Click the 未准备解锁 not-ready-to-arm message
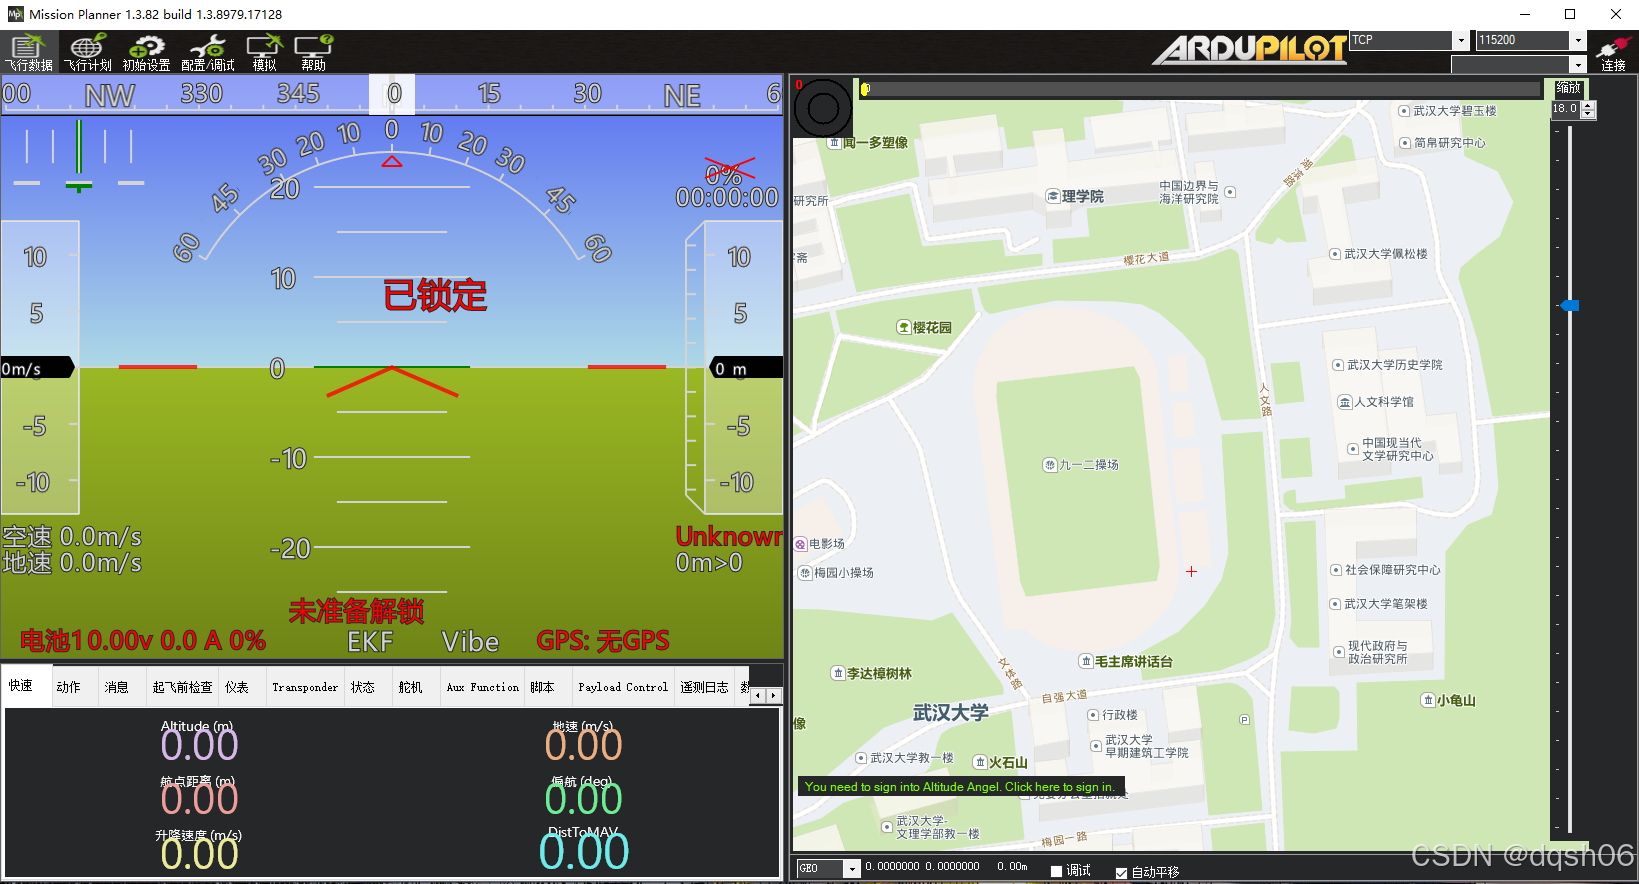 point(357,611)
